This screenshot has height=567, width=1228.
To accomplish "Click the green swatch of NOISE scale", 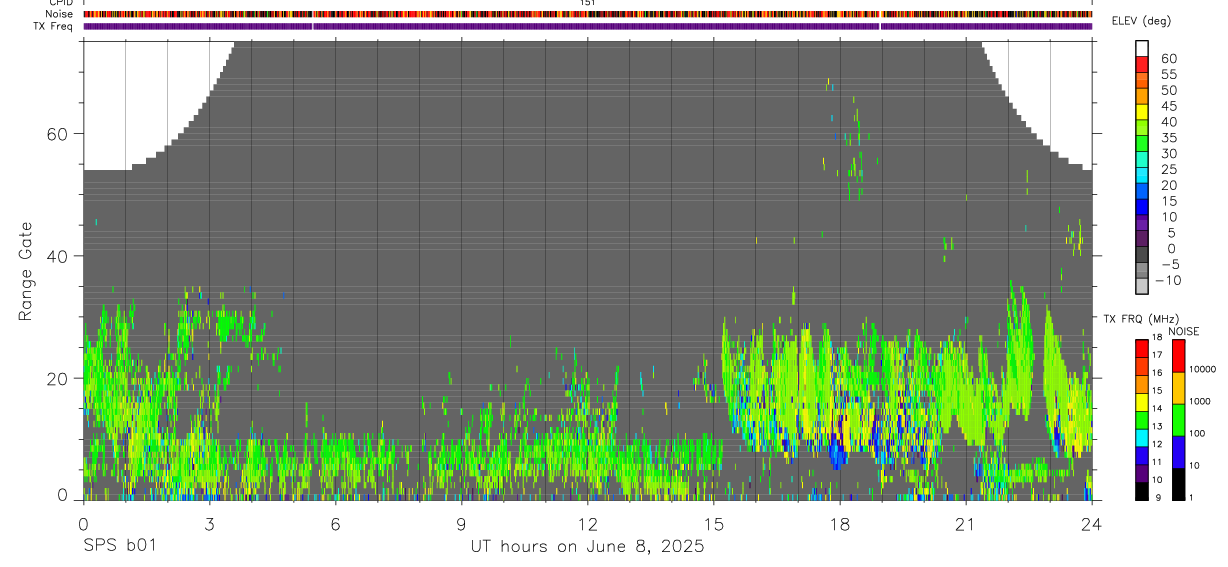I will click(x=1178, y=420).
